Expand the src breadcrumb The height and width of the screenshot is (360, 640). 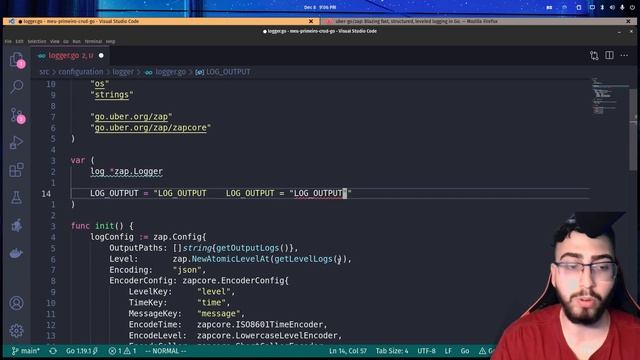(x=44, y=72)
